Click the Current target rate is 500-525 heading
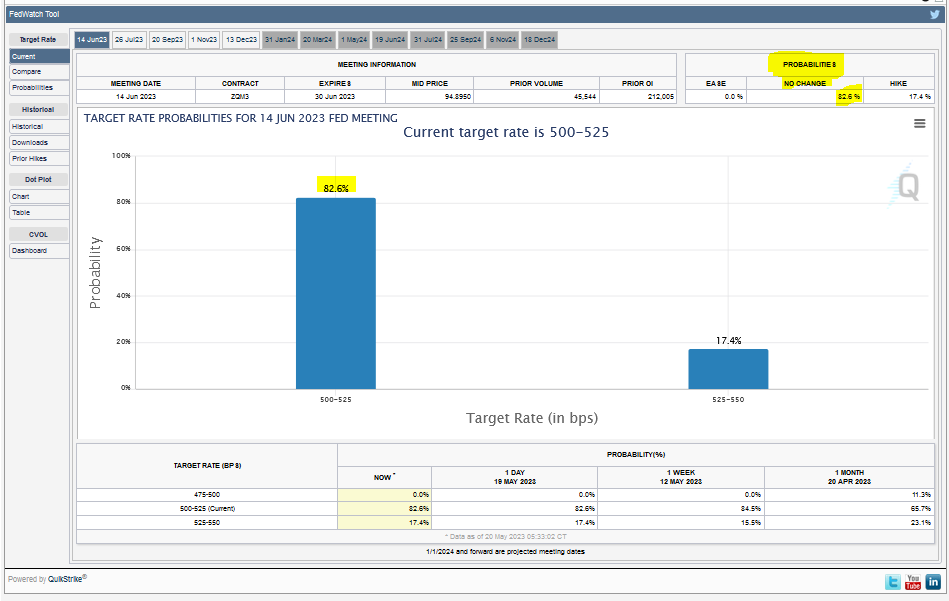949x601 pixels. [x=506, y=133]
